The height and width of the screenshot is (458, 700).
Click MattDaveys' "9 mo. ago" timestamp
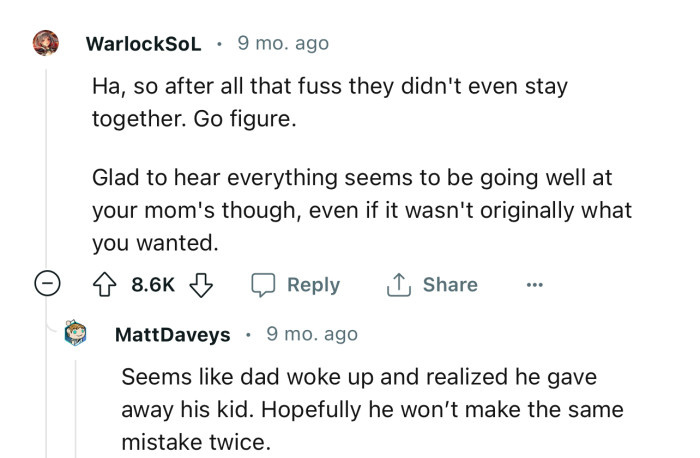[311, 334]
